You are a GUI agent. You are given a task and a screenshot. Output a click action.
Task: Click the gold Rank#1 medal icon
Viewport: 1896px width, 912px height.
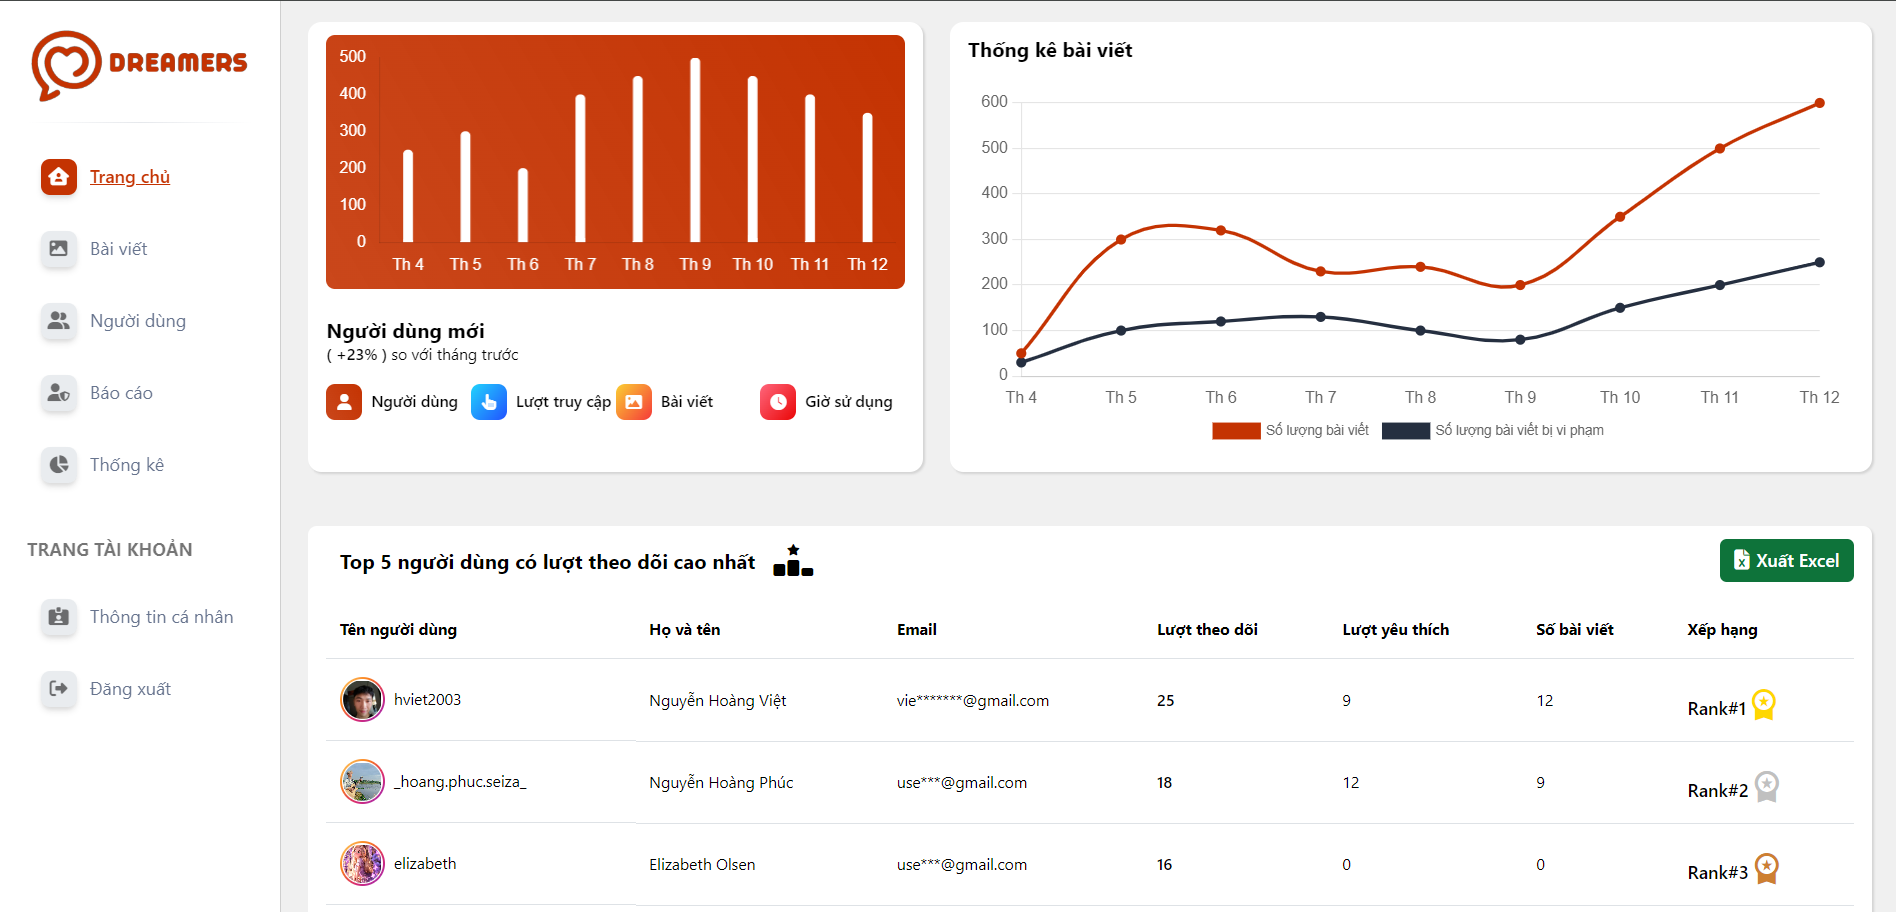click(1764, 705)
